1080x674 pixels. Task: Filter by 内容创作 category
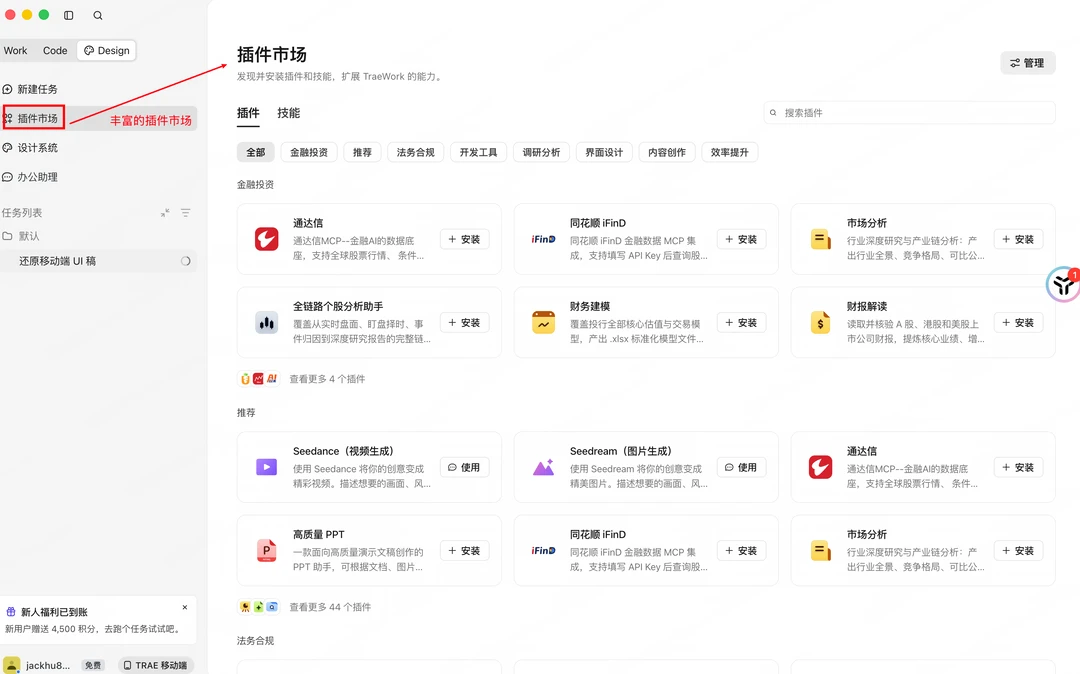point(667,152)
